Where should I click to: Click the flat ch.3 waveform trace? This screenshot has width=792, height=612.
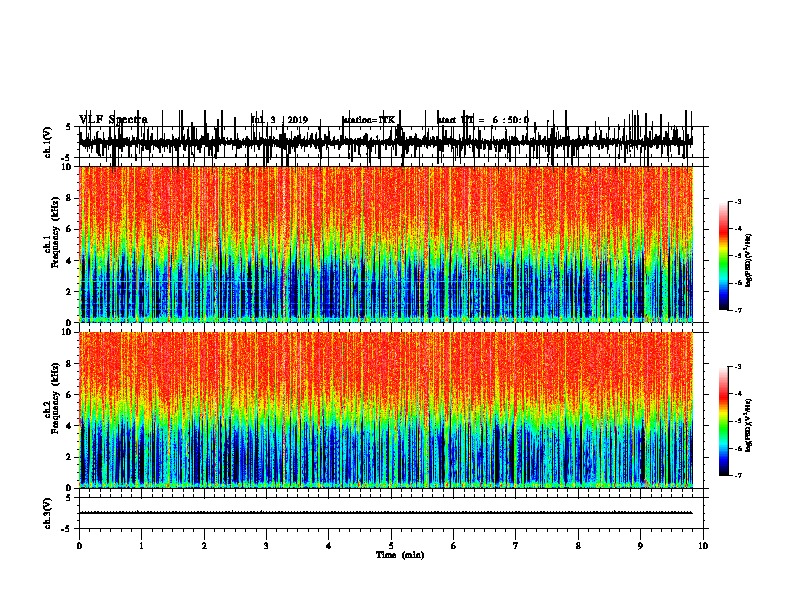[385, 513]
